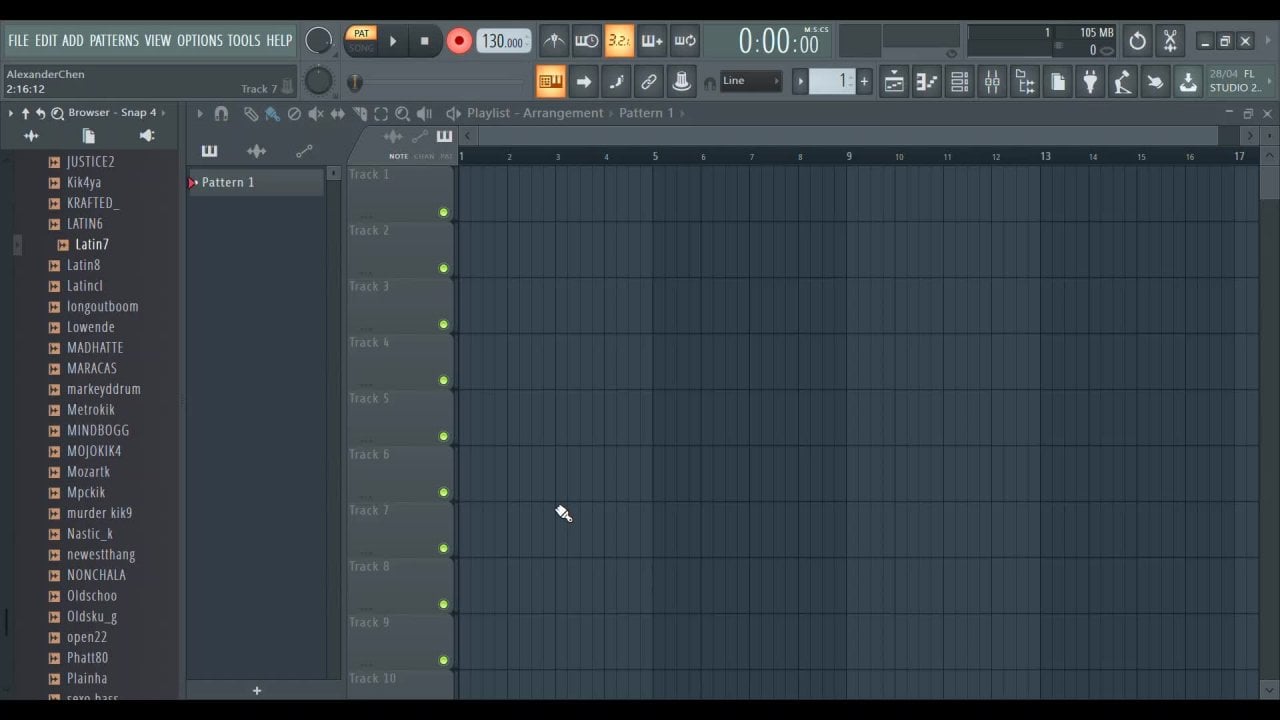Select the playlist Mute tool

(316, 114)
